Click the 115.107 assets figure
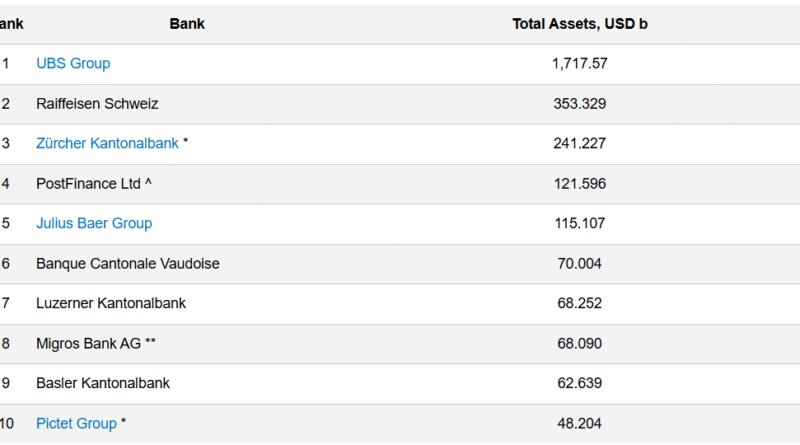 pos(579,223)
